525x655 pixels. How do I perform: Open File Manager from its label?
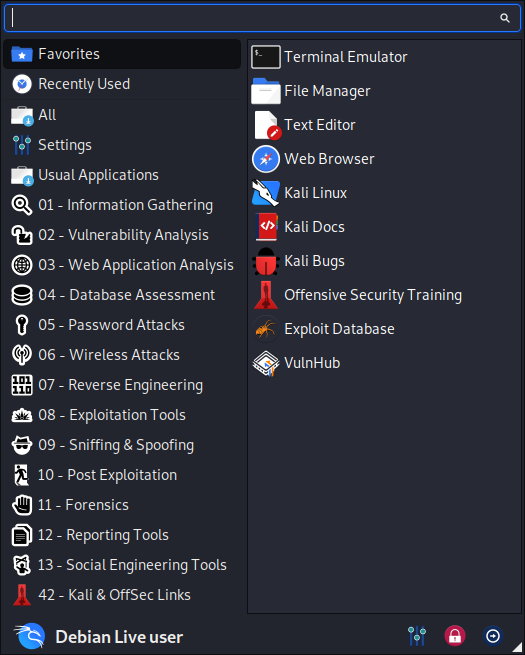pyautogui.click(x=327, y=91)
